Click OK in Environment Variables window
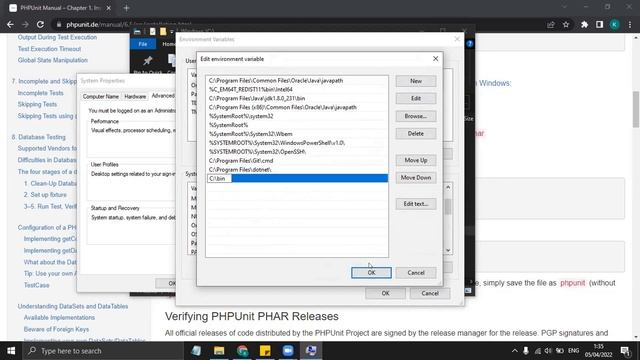The image size is (640, 360). pyautogui.click(x=385, y=293)
